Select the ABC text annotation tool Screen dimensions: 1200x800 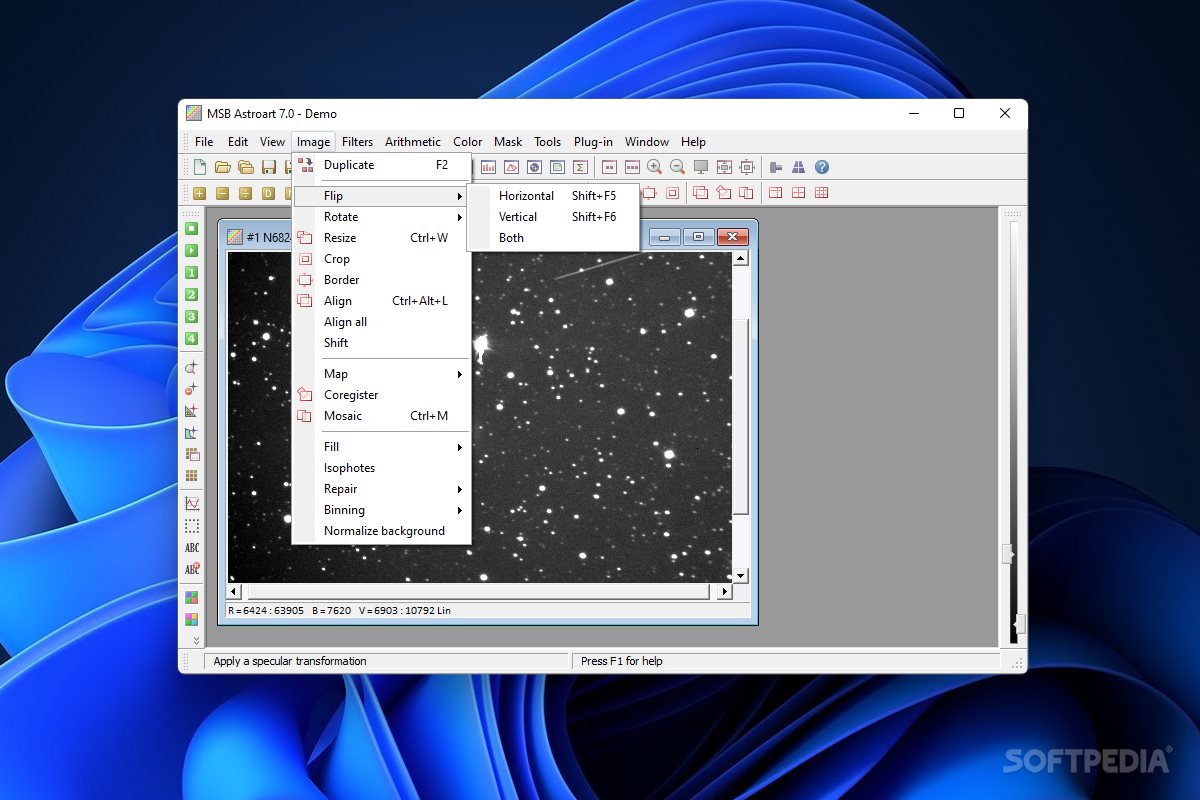(191, 547)
